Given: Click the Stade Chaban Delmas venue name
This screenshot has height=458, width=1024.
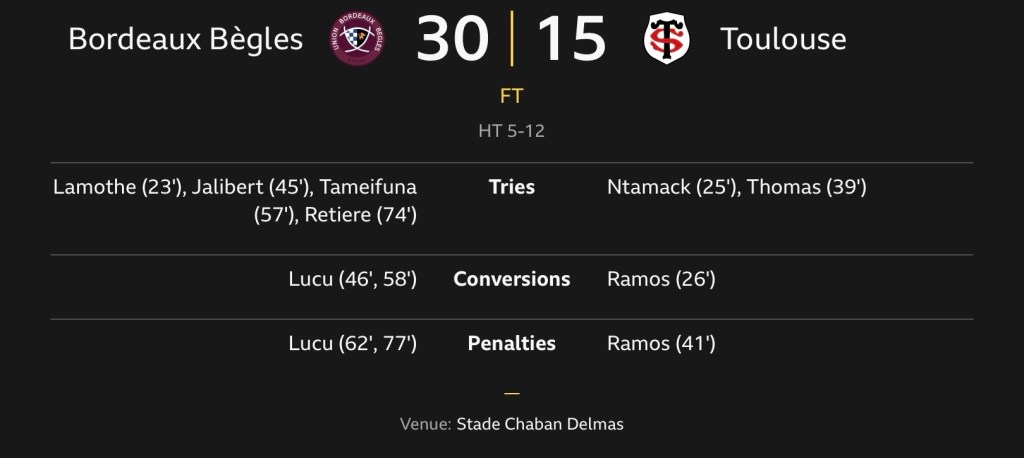Looking at the screenshot, I should point(540,424).
